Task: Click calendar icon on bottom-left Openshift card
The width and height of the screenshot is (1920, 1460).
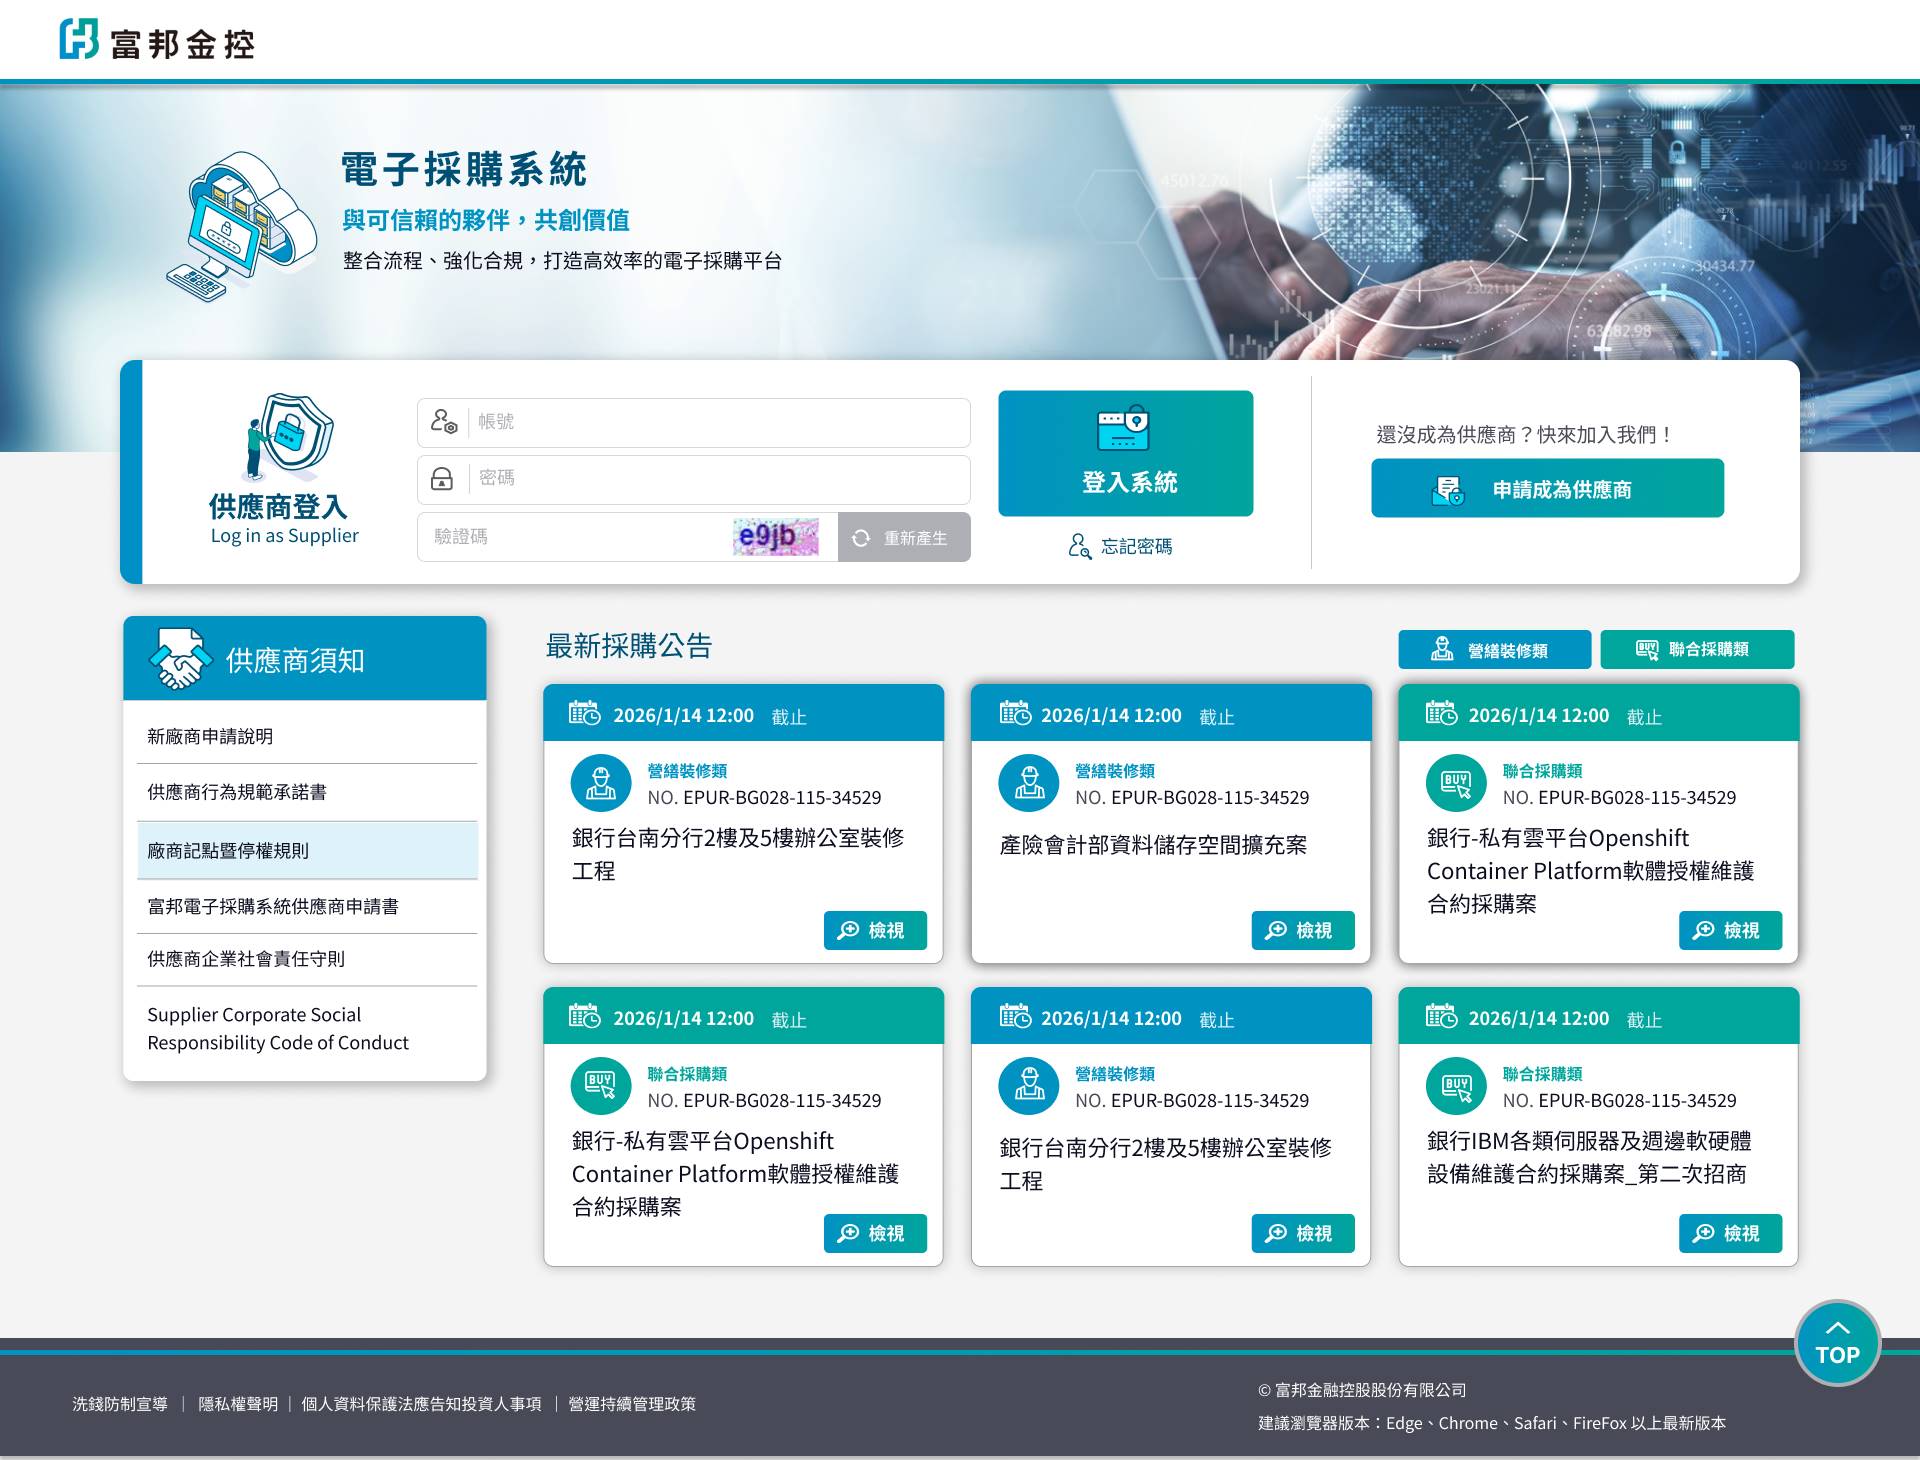Action: 584,1016
